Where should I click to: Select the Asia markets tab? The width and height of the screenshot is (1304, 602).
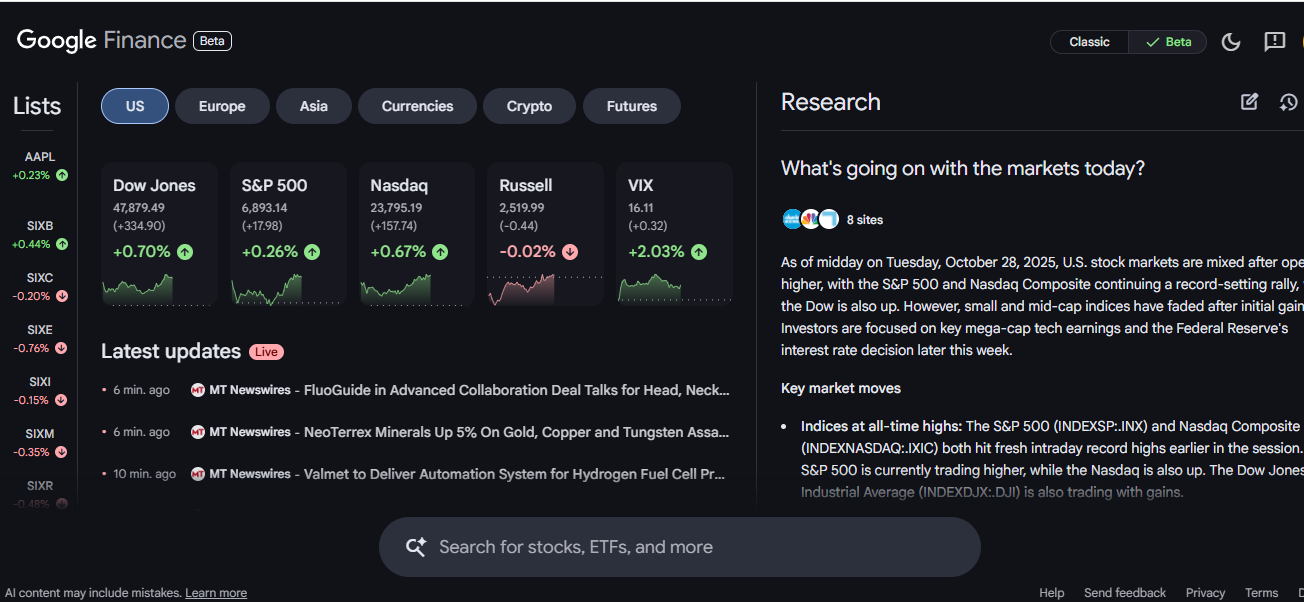pyautogui.click(x=314, y=106)
